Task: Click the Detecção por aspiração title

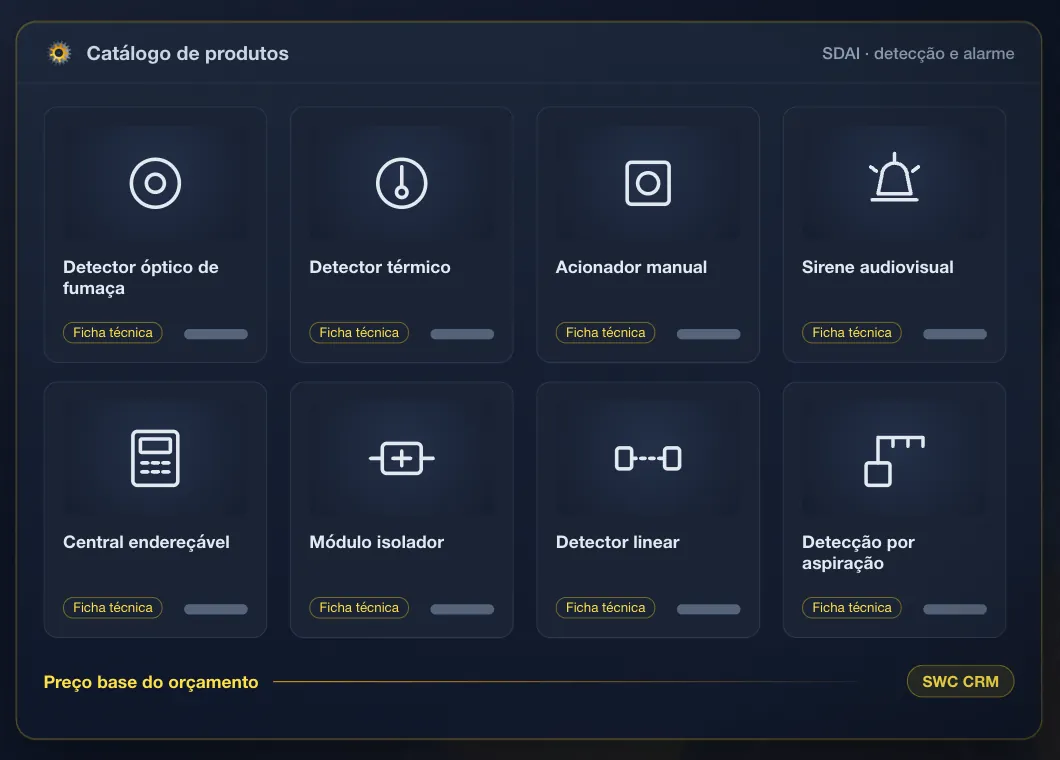Action: (x=858, y=552)
